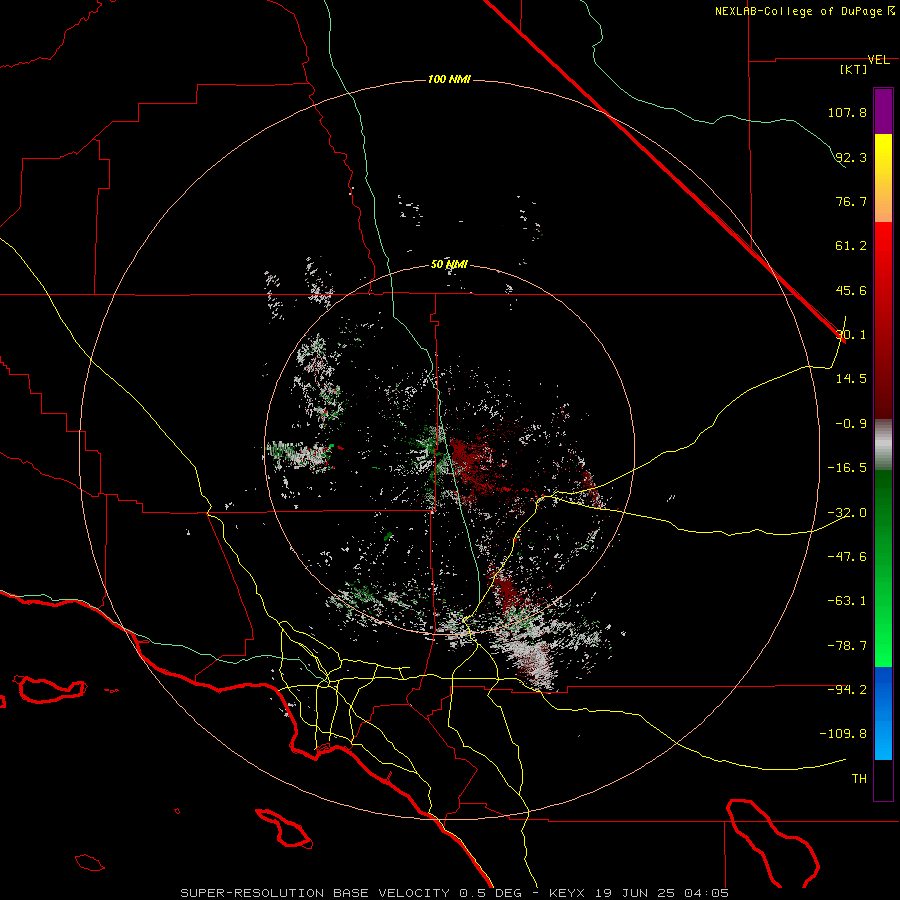Select the -0.9 scale value
This screenshot has width=900, height=900.
click(x=851, y=424)
